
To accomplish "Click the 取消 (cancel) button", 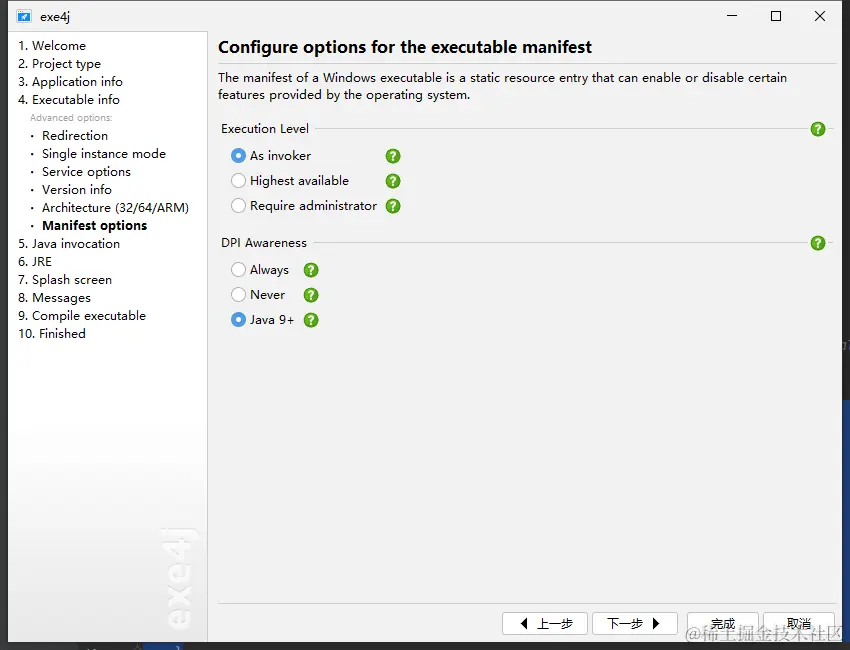I will coord(799,623).
